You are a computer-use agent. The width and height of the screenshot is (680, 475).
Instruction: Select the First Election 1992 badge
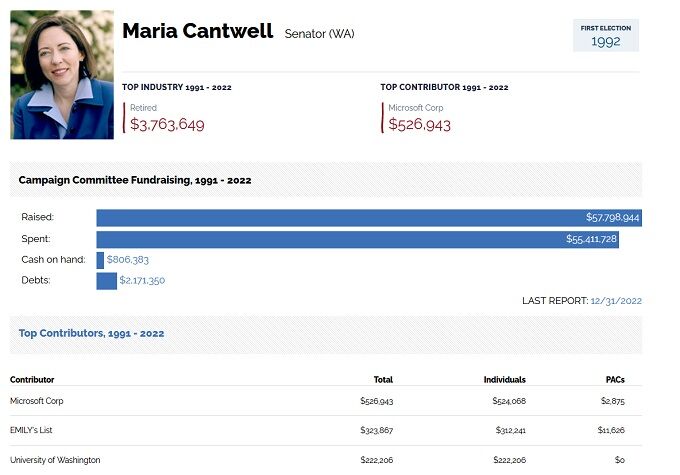tap(606, 35)
